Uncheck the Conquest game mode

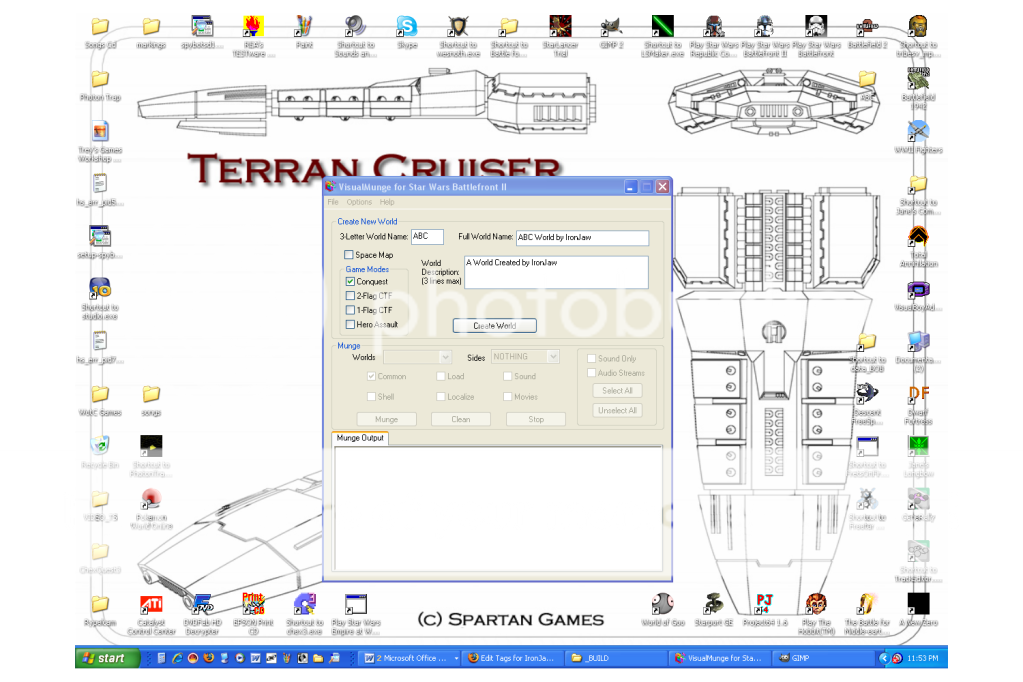[350, 281]
